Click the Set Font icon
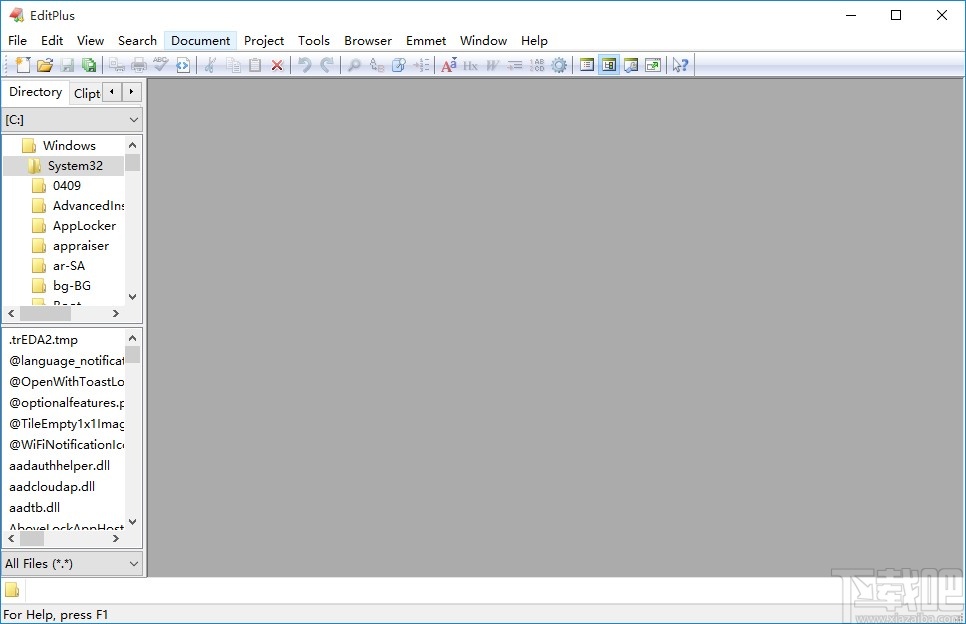966x624 pixels. 448,65
